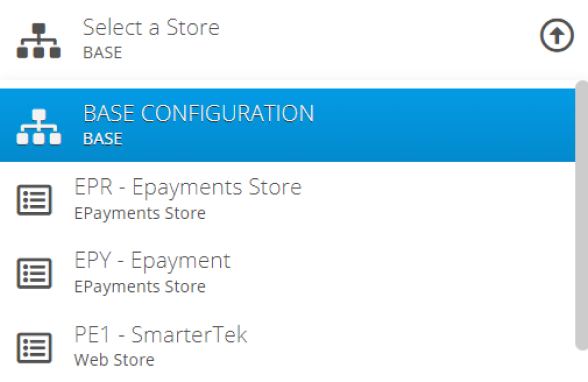Open the Select a Store dropdown header
The width and height of the screenshot is (588, 382).
click(294, 39)
